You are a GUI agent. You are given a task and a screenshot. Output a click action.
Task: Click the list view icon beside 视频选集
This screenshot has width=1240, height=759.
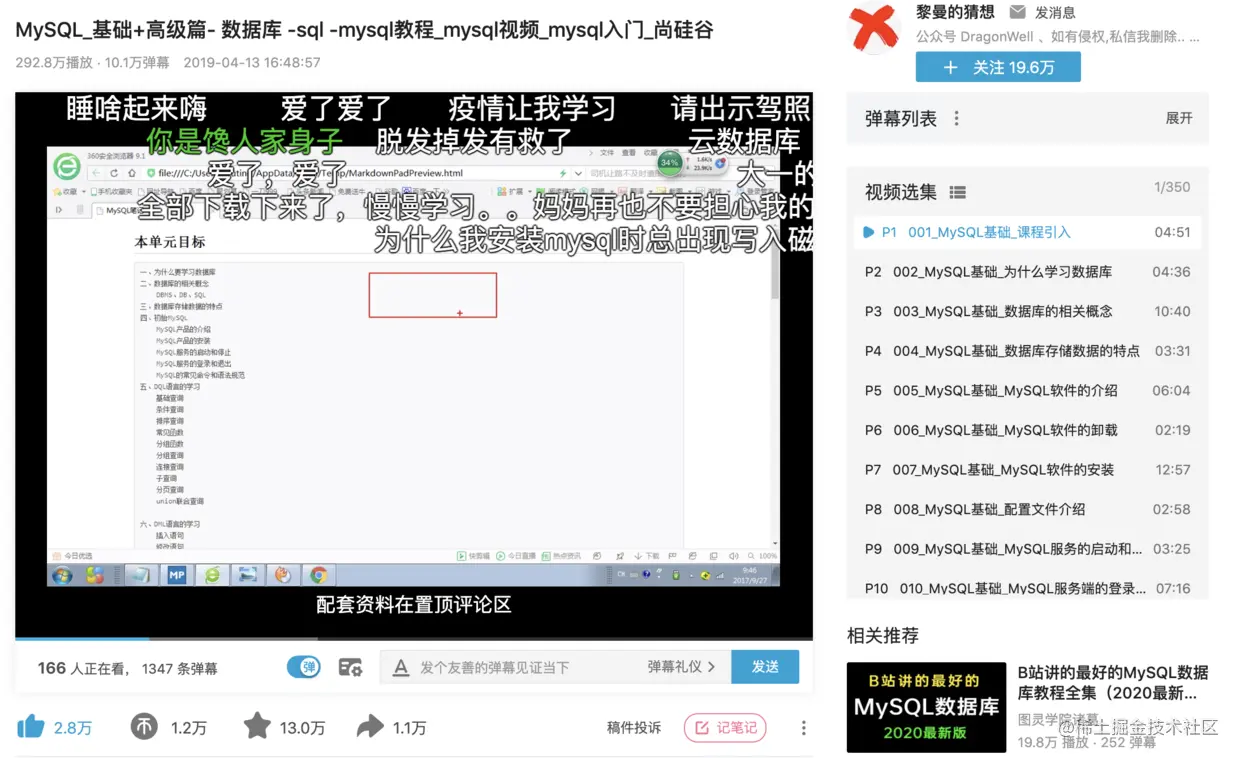click(x=957, y=192)
